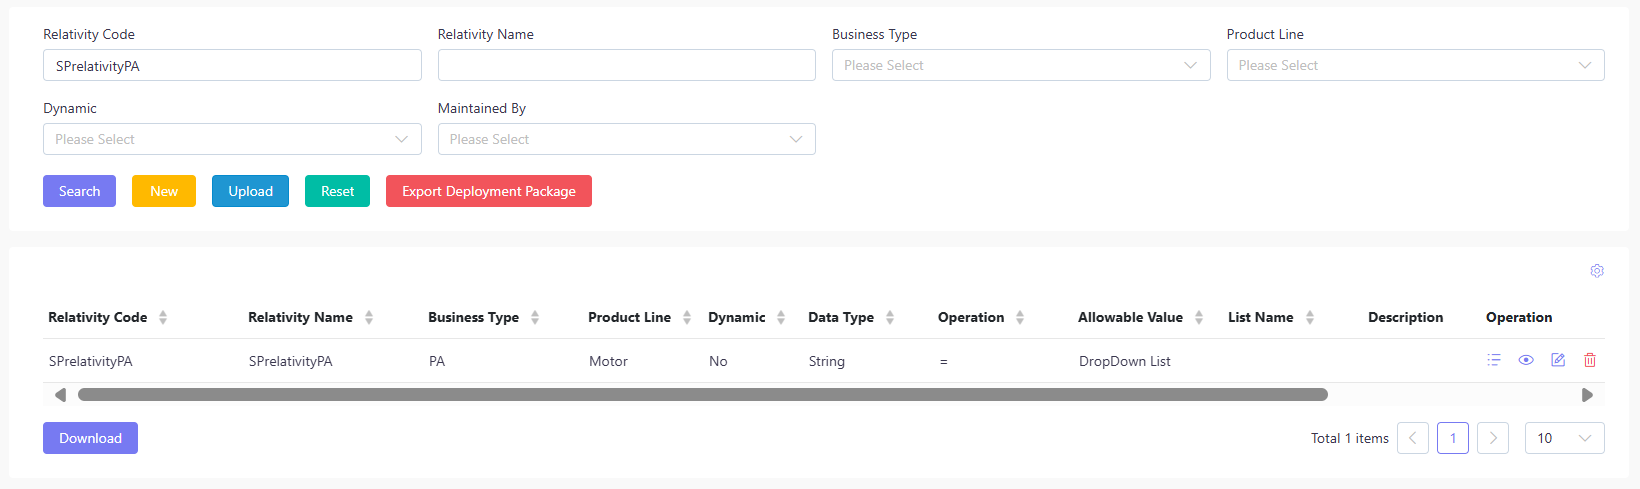Sort by Data Type column
Viewport: 1640px width, 489px height.
pyautogui.click(x=890, y=317)
